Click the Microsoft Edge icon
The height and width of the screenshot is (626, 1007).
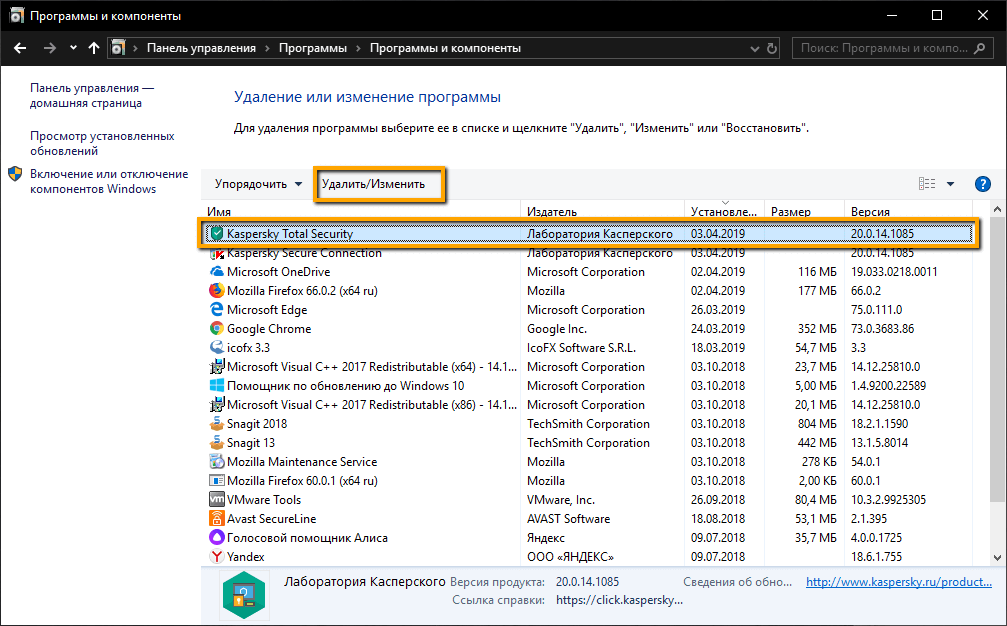(215, 309)
